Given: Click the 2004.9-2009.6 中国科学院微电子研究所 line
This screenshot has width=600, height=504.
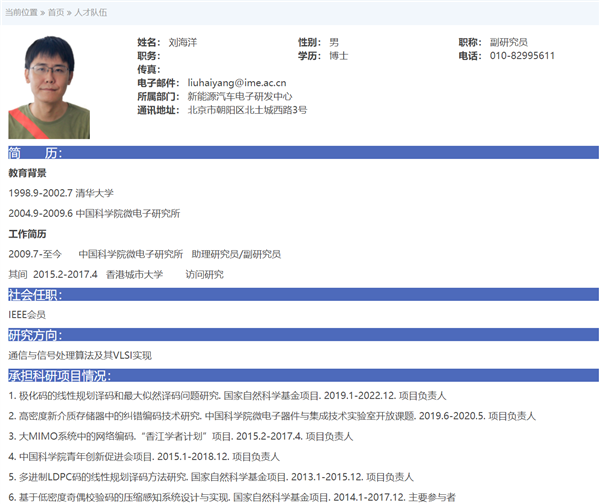Looking at the screenshot, I should (94, 213).
